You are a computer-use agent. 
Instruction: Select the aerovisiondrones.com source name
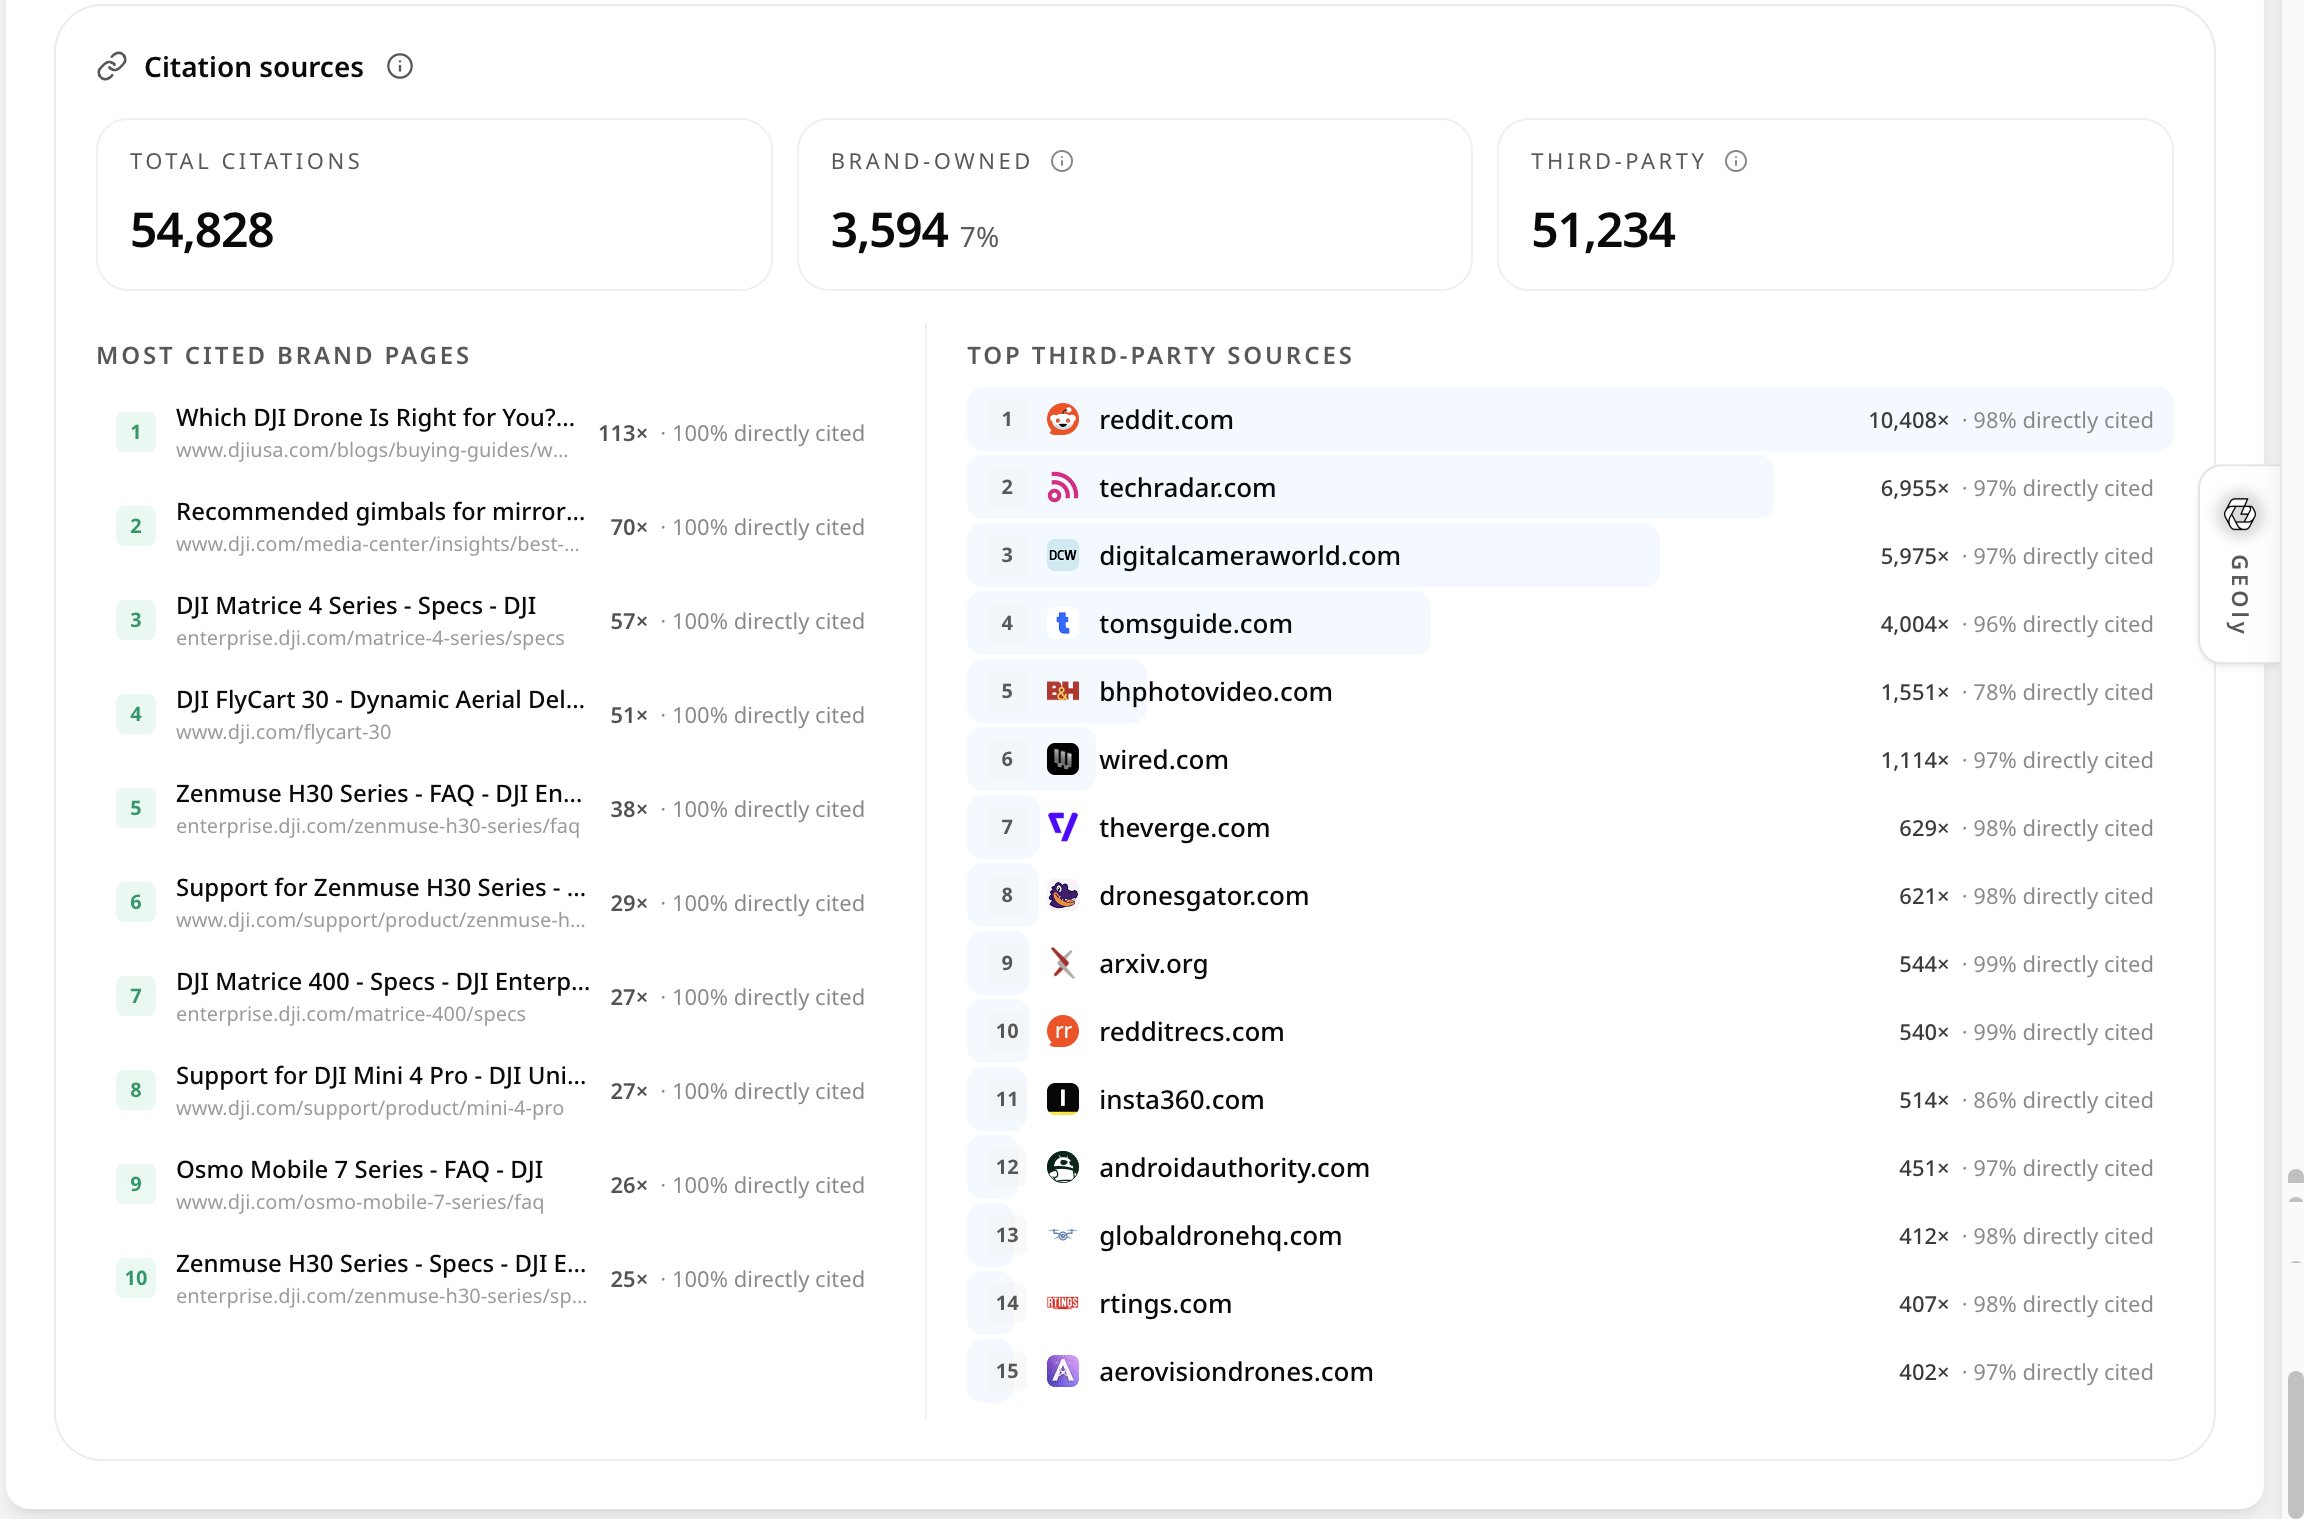point(1236,1372)
